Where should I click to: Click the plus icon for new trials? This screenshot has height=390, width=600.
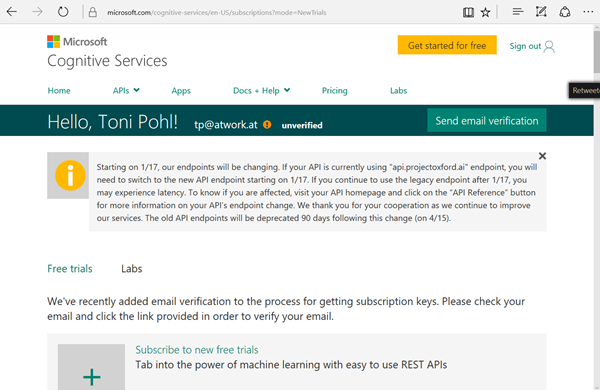(91, 377)
